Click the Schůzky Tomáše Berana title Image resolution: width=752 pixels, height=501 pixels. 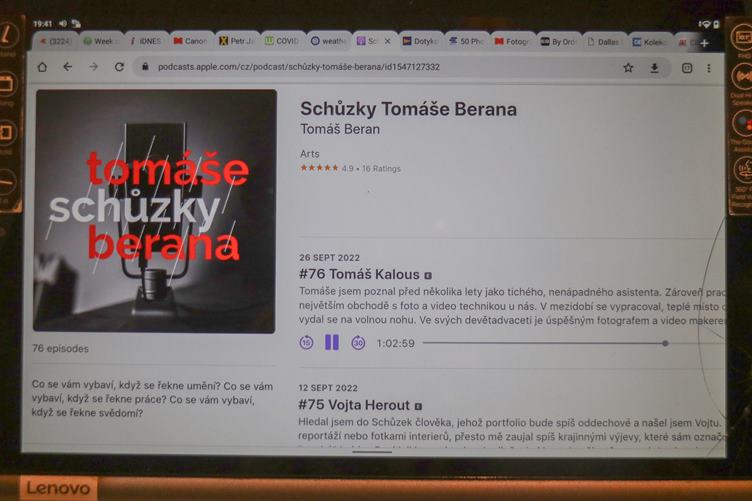[x=409, y=109]
